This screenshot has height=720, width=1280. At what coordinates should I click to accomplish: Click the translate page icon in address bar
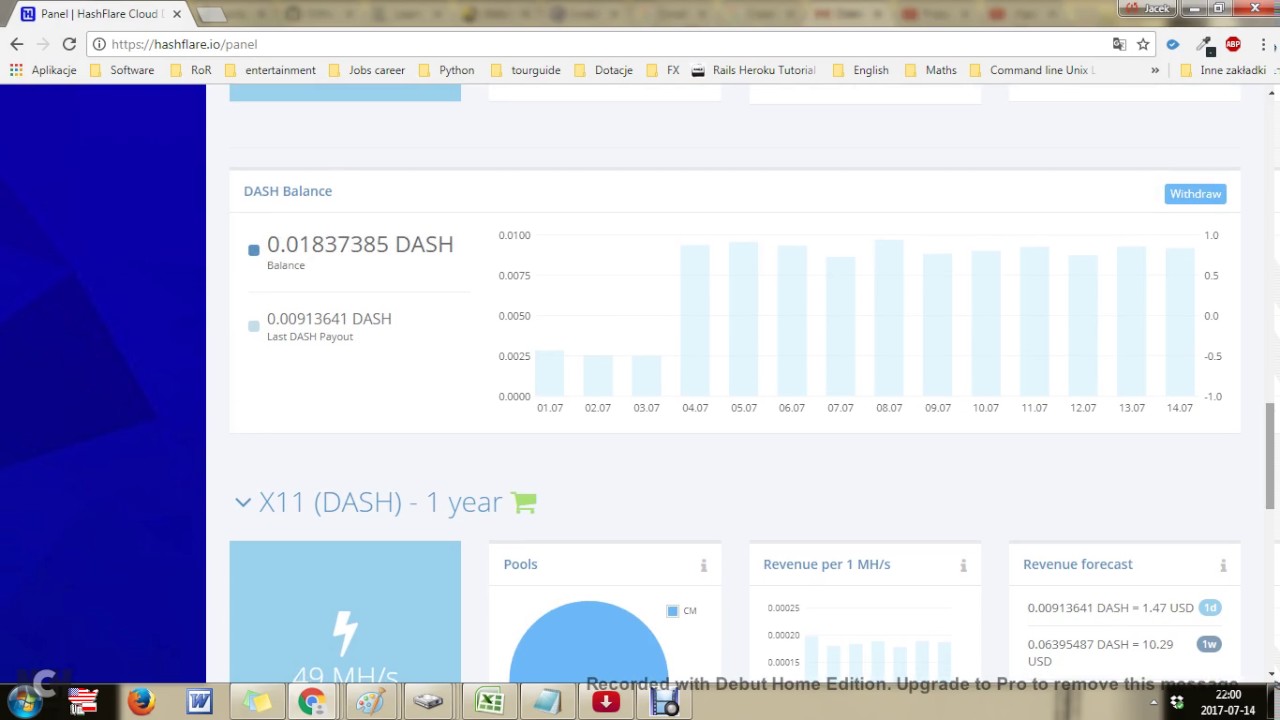click(x=1119, y=44)
